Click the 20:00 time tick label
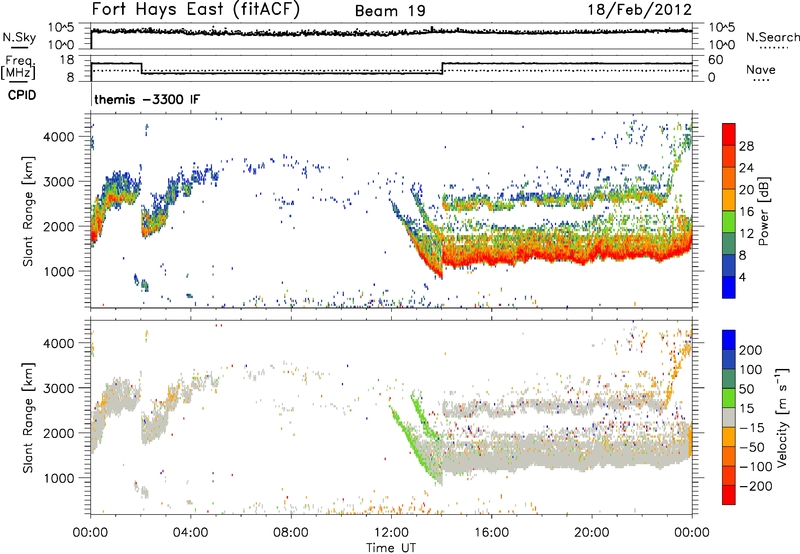This screenshot has height=554, width=800. click(x=591, y=533)
